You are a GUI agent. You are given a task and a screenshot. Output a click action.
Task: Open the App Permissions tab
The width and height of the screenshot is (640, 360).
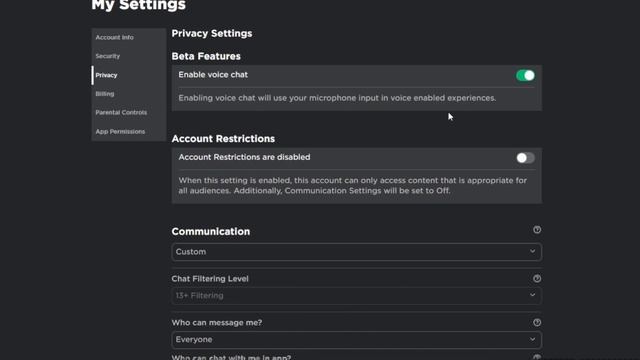(x=129, y=131)
